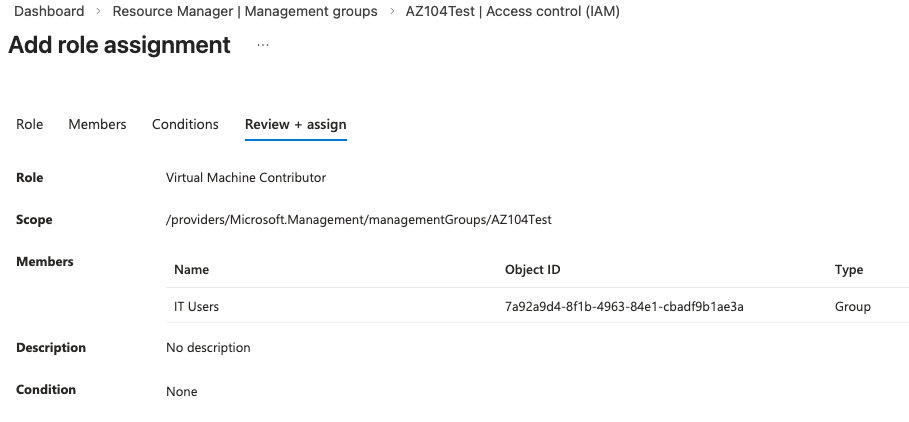The height and width of the screenshot is (422, 909).
Task: Select the IT Users member name
Action: (196, 306)
